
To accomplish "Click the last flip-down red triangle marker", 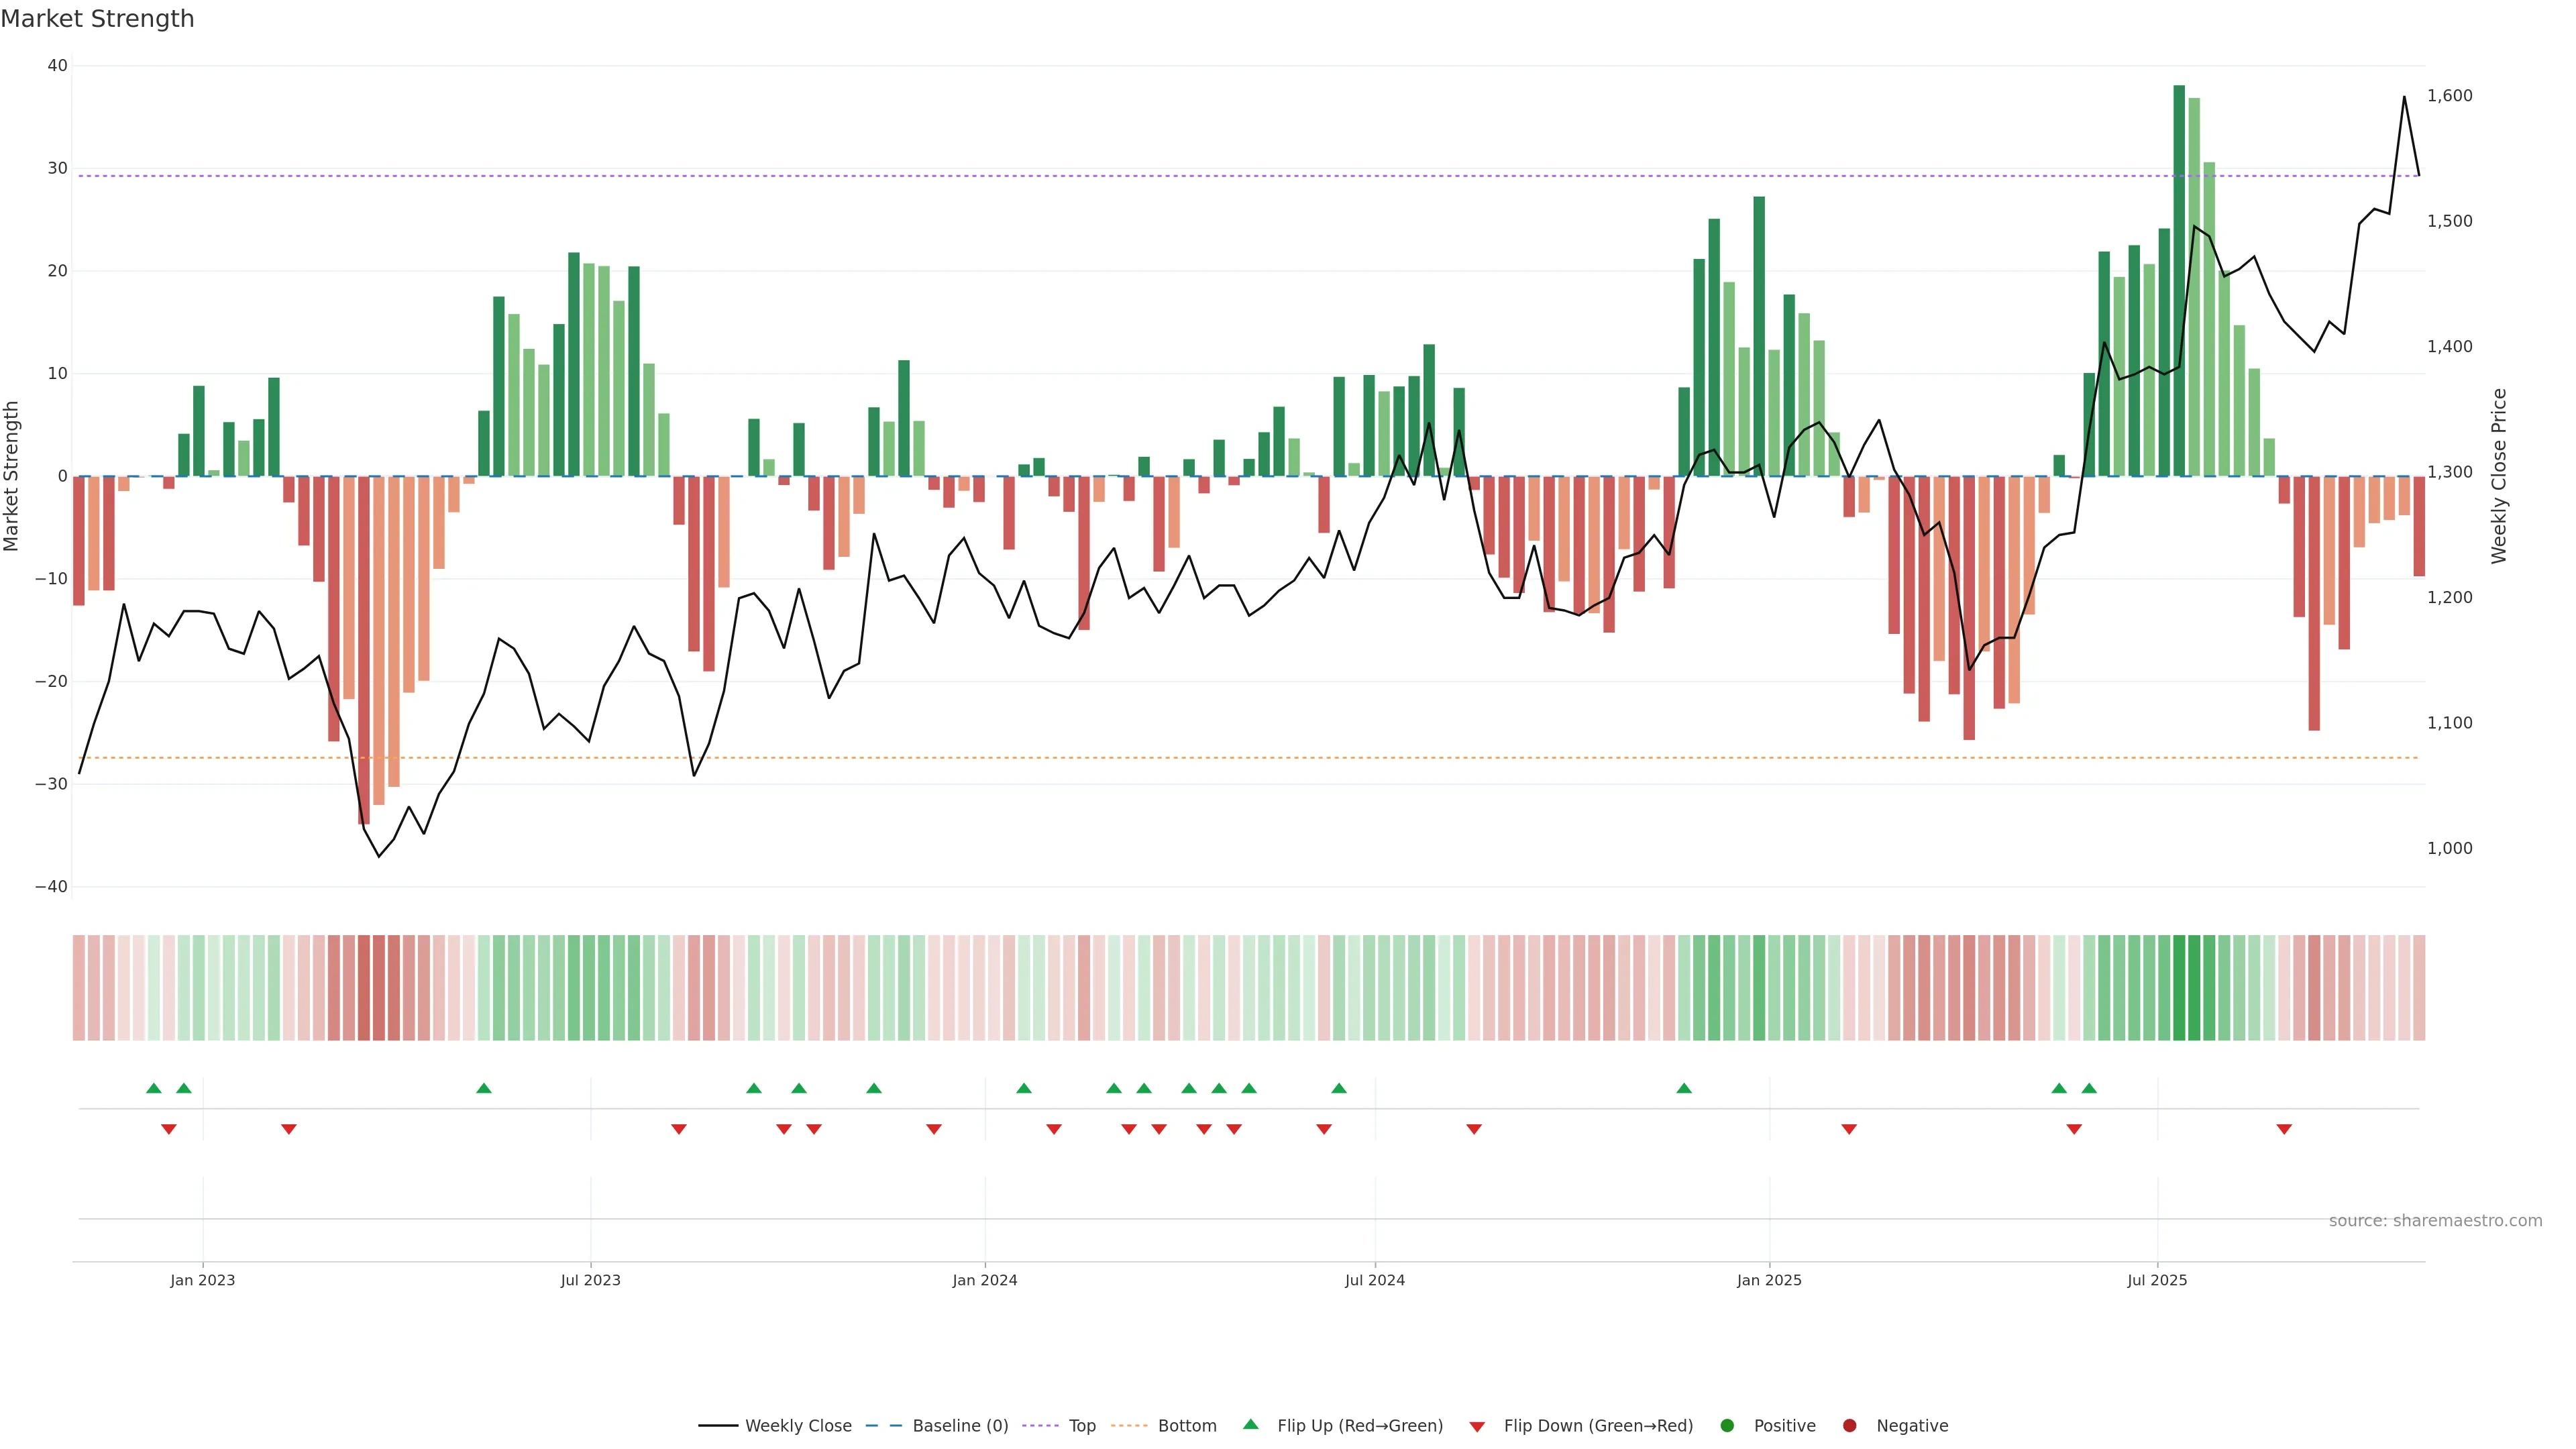I will [2284, 1130].
